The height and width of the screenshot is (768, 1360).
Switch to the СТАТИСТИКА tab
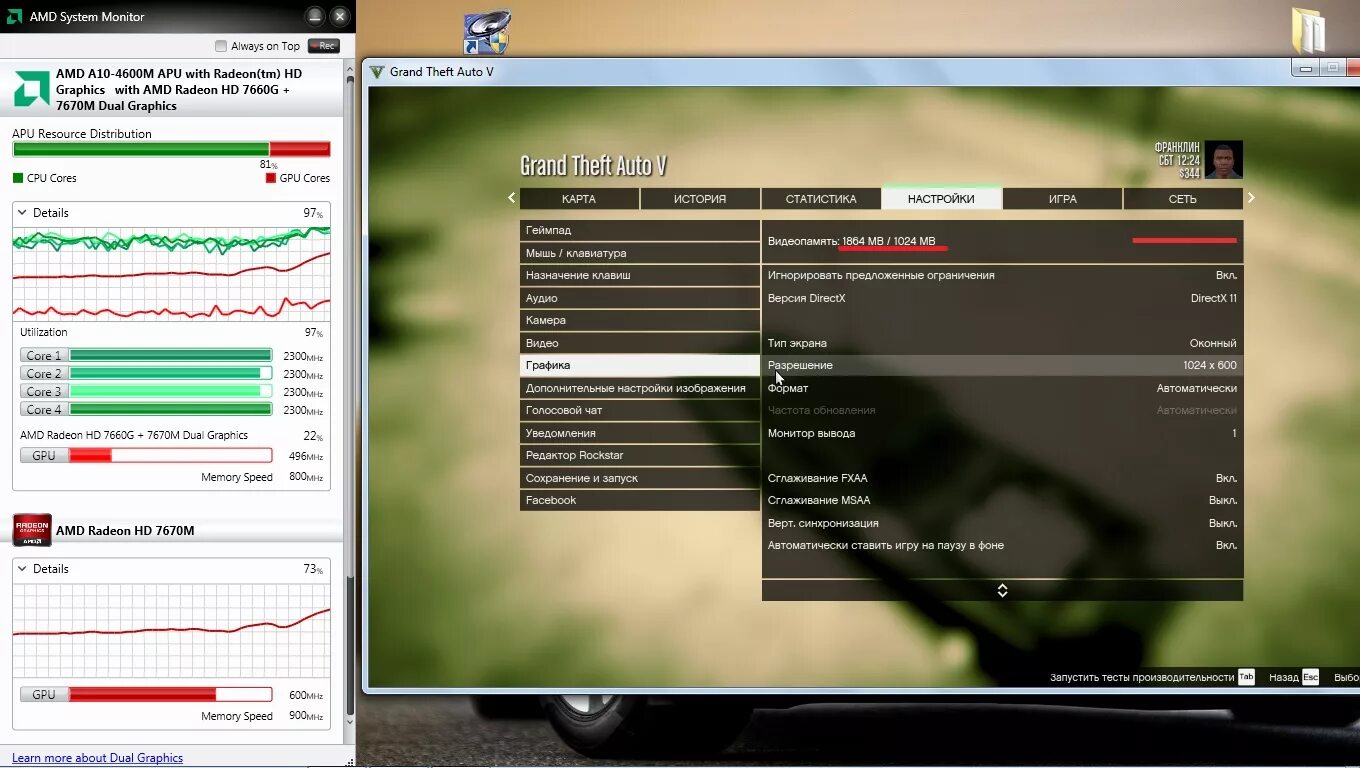(x=821, y=199)
